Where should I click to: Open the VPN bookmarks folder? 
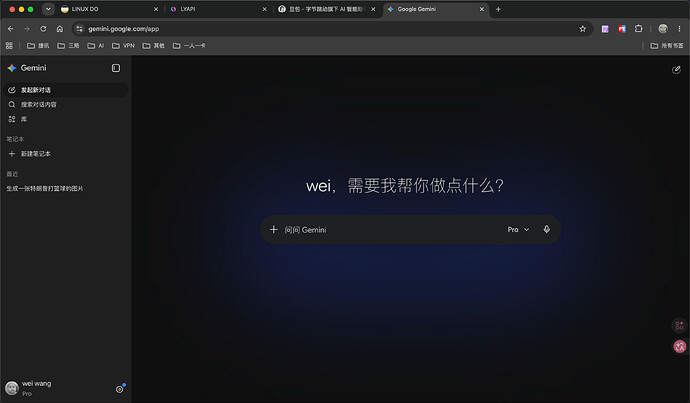click(123, 45)
